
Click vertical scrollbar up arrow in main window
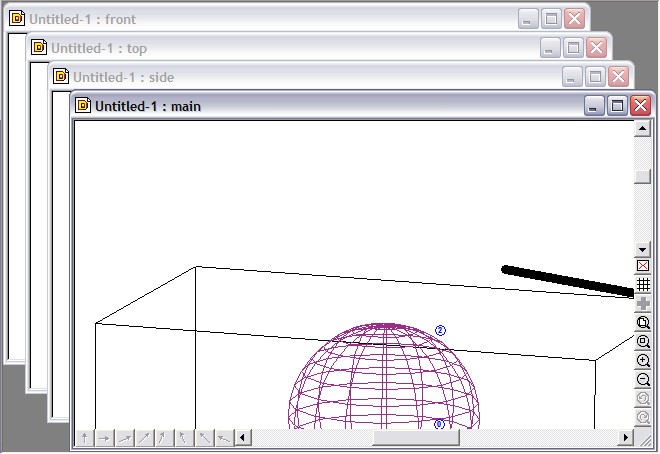[642, 129]
